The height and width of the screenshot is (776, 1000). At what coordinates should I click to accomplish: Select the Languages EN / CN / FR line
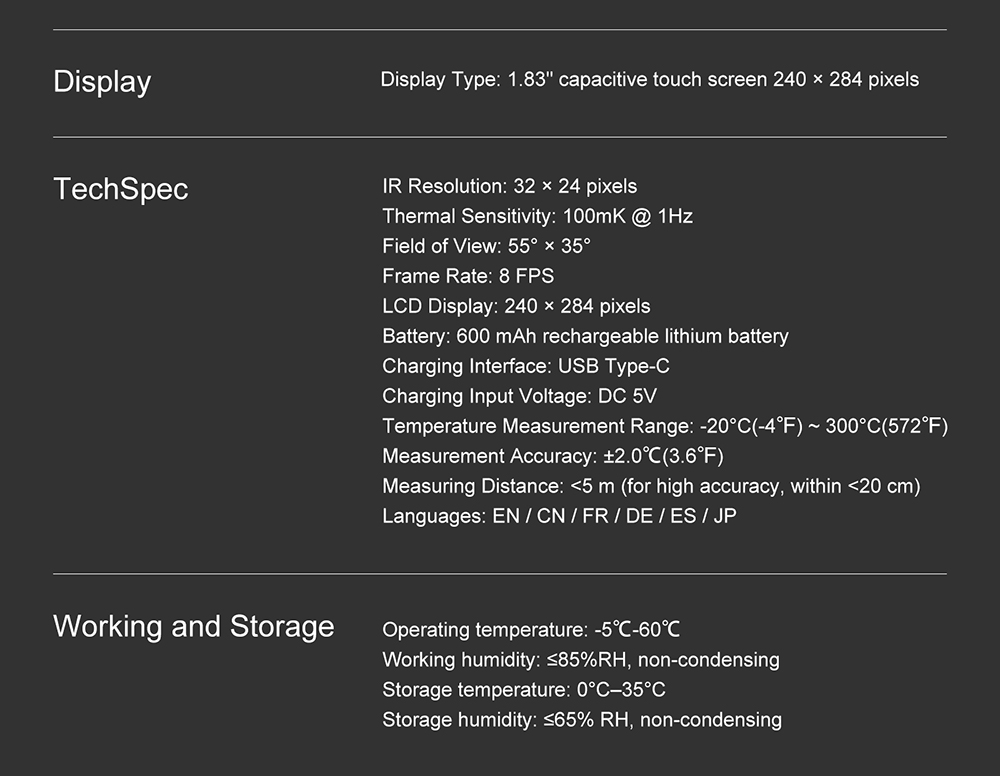(x=559, y=516)
